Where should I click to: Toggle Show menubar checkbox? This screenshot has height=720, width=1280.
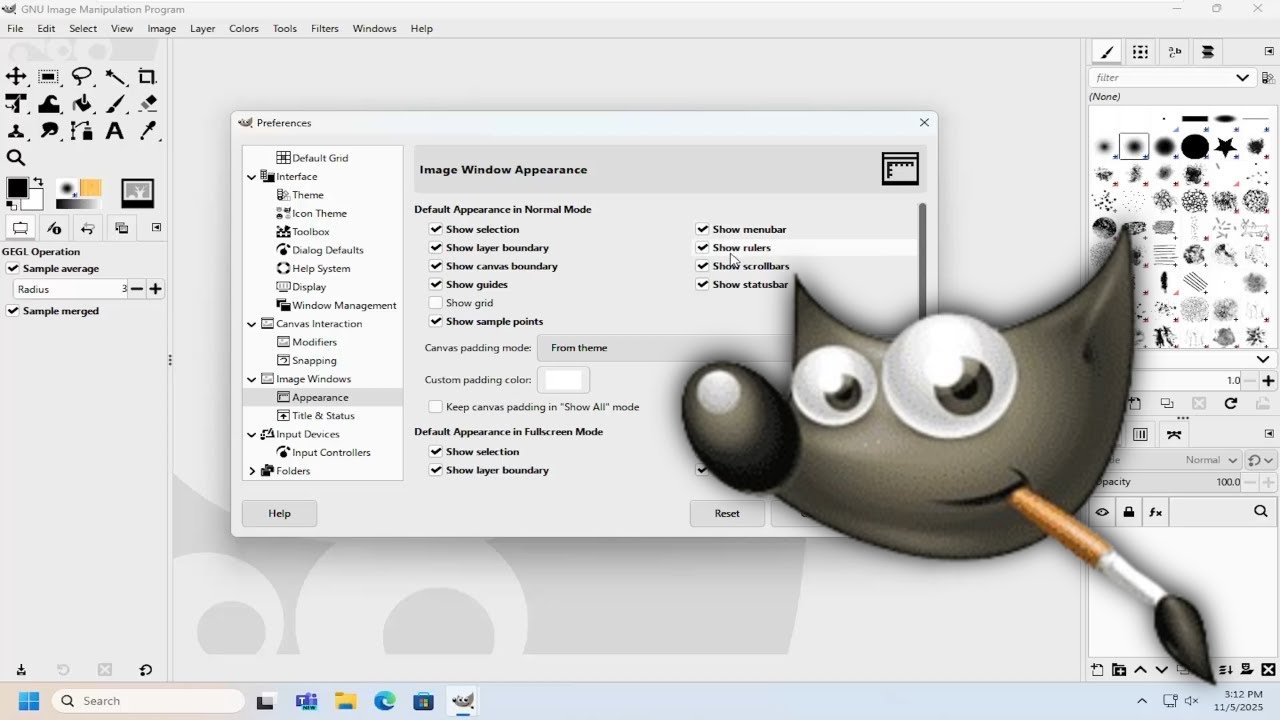(x=703, y=229)
